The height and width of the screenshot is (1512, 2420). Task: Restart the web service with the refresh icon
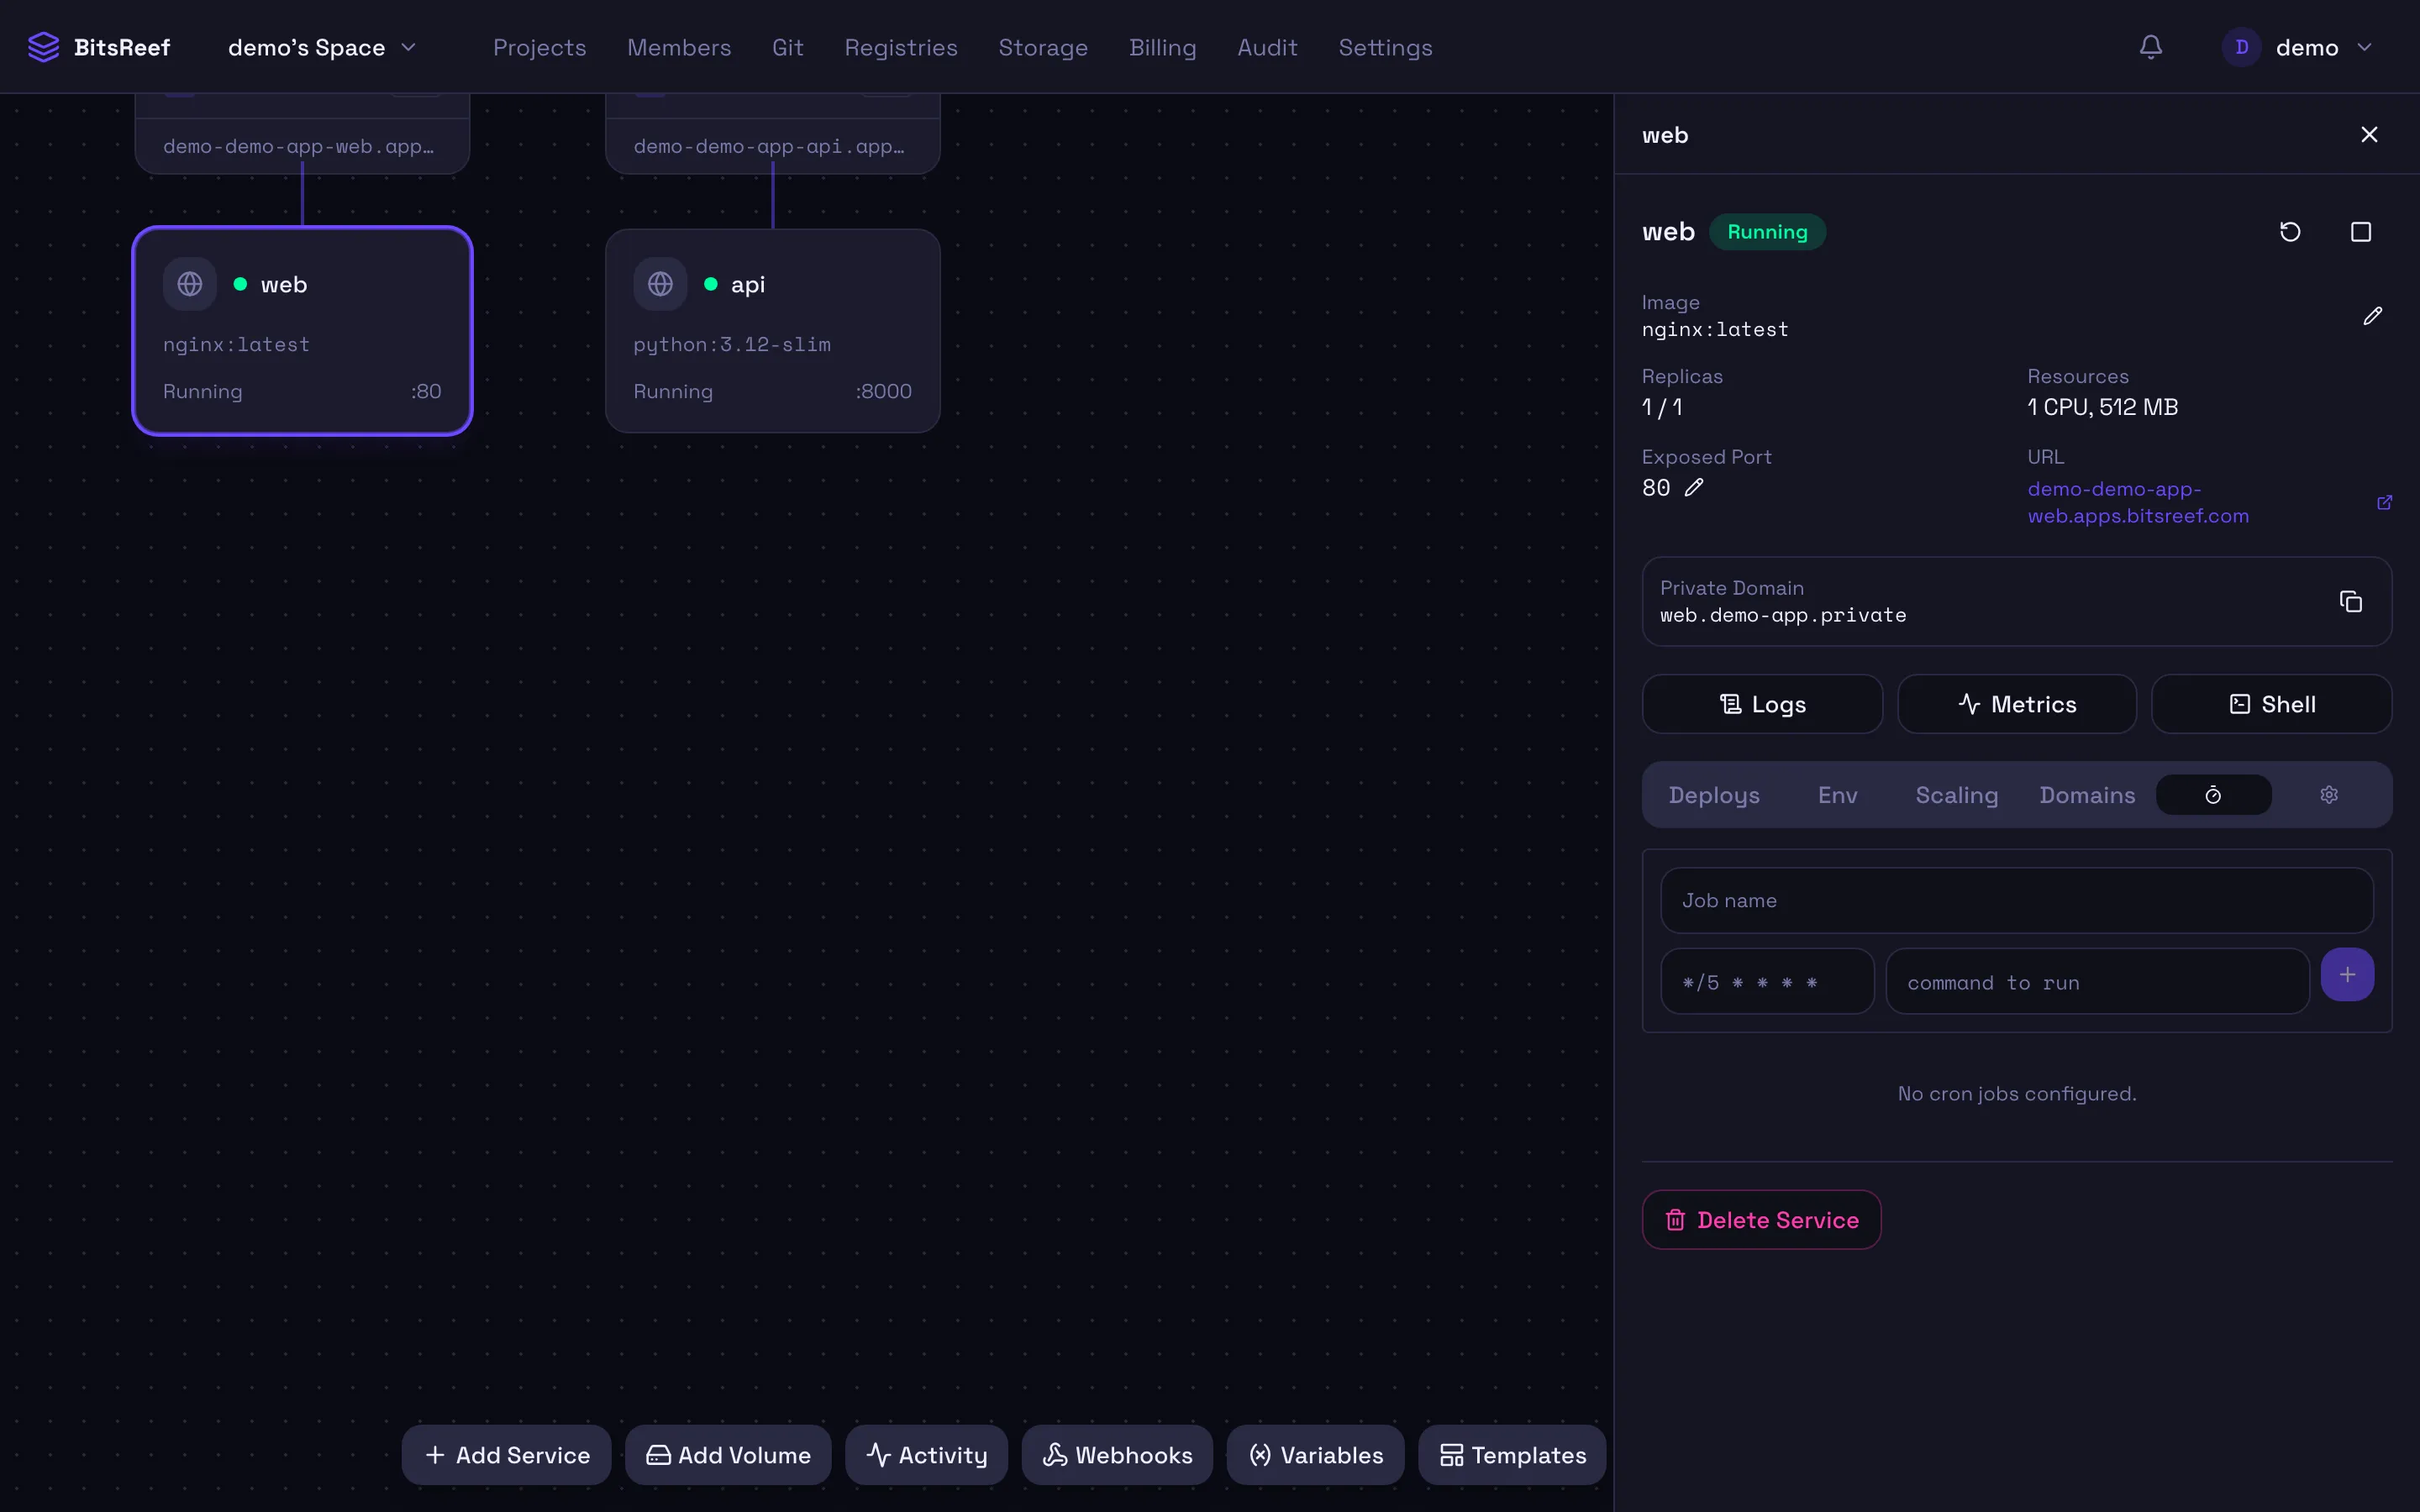coord(2290,232)
